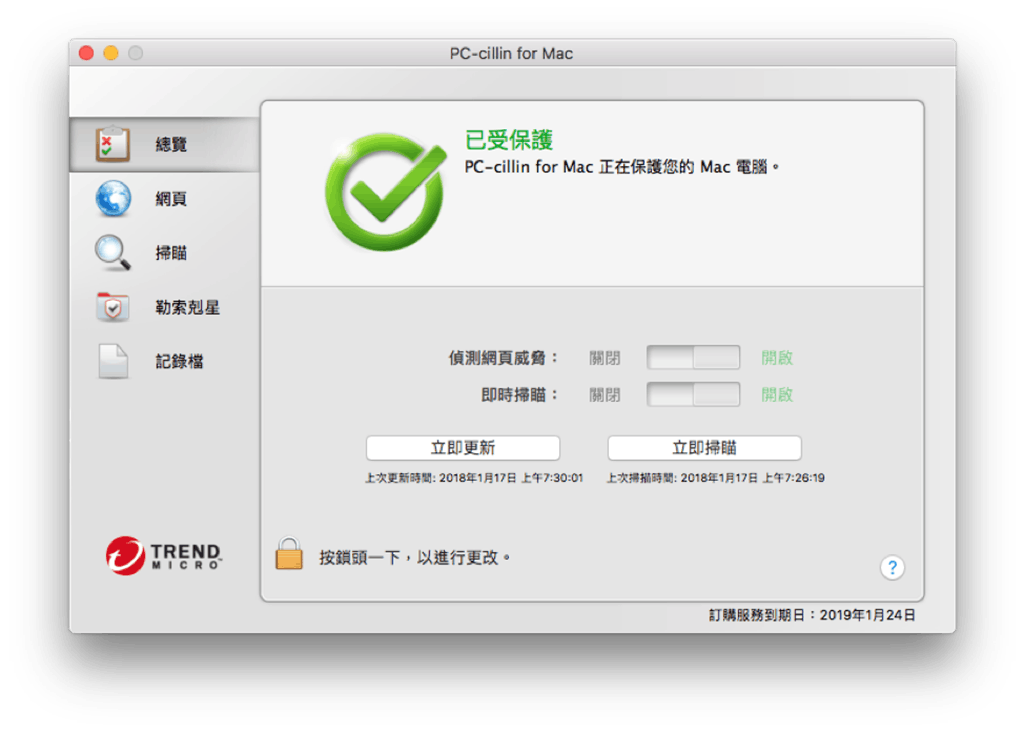This screenshot has height=731, width=1024.
Task: Click the 按鎖頭一下，以進行更改 text
Action: 414,557
